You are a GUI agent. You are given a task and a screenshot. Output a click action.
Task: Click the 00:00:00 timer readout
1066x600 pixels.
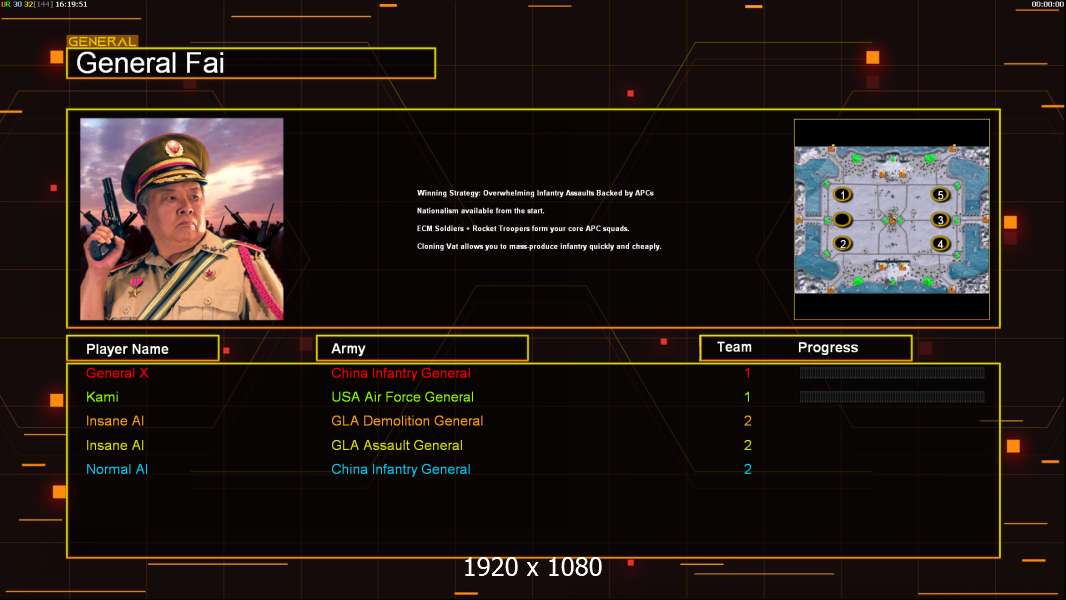1047,4
